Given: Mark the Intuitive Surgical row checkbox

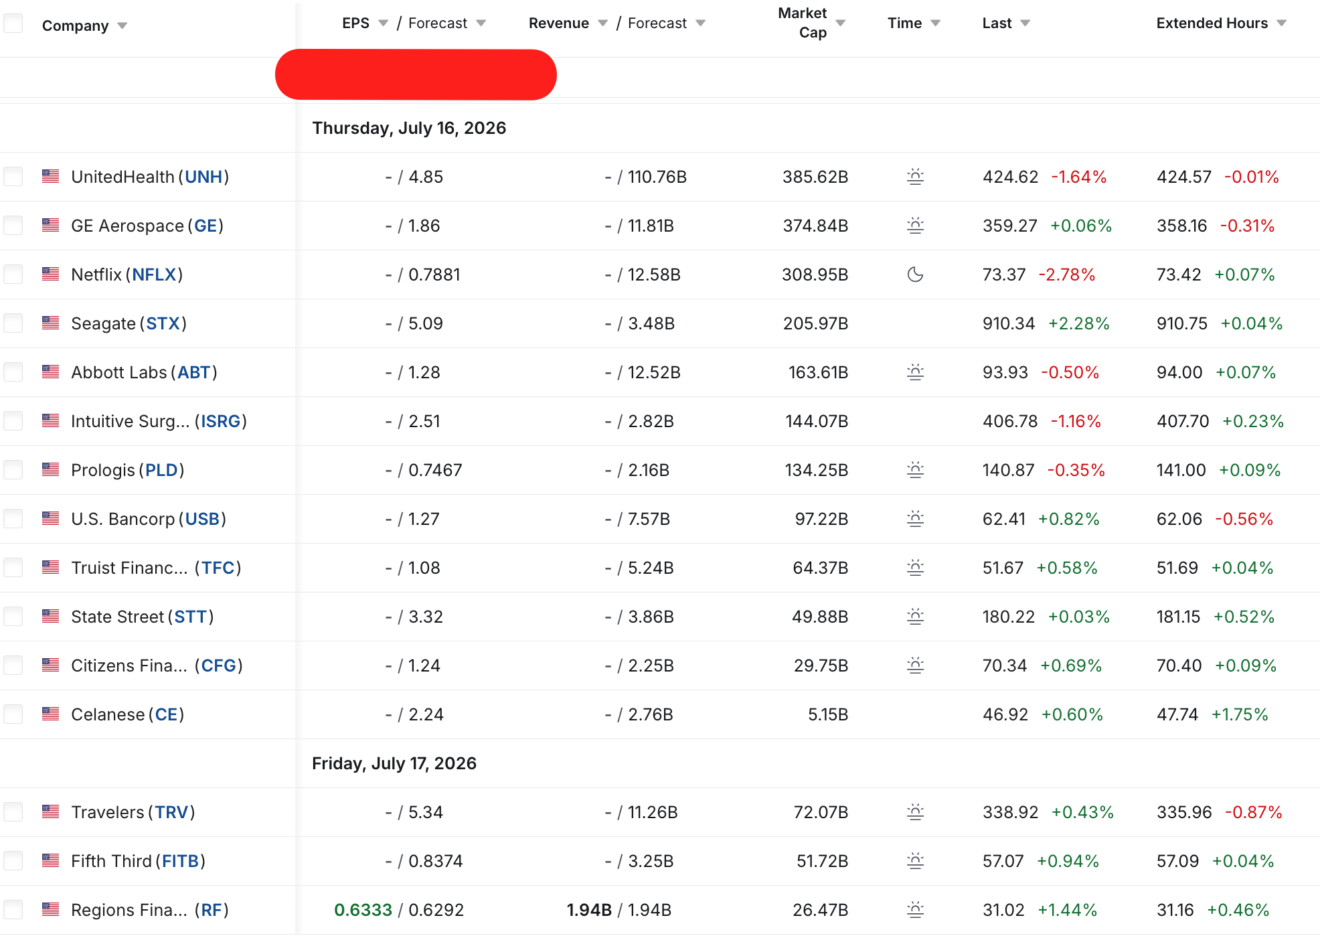Looking at the screenshot, I should click(13, 421).
